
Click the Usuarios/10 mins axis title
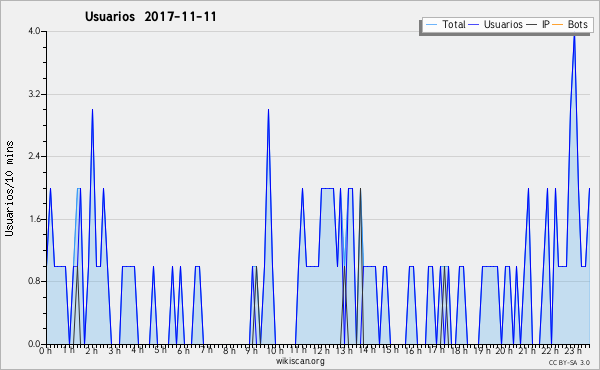9,189
